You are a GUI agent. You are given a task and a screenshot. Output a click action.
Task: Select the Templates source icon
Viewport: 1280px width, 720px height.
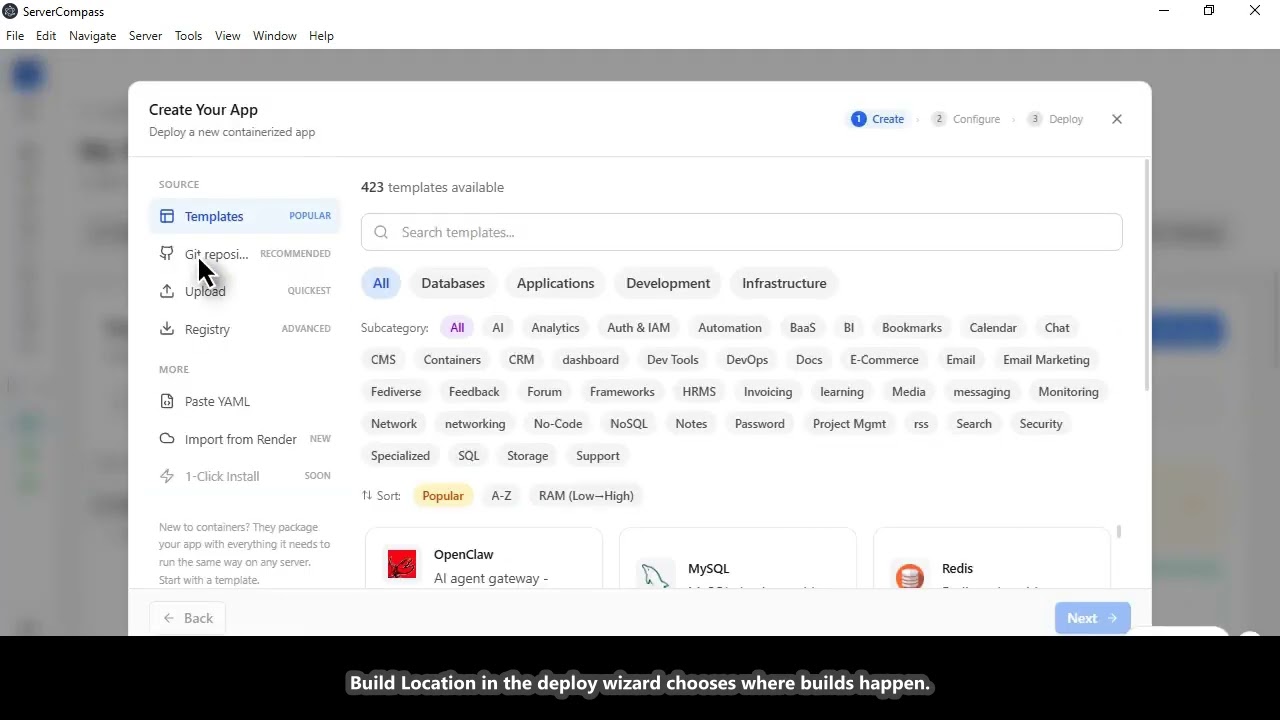pos(166,216)
